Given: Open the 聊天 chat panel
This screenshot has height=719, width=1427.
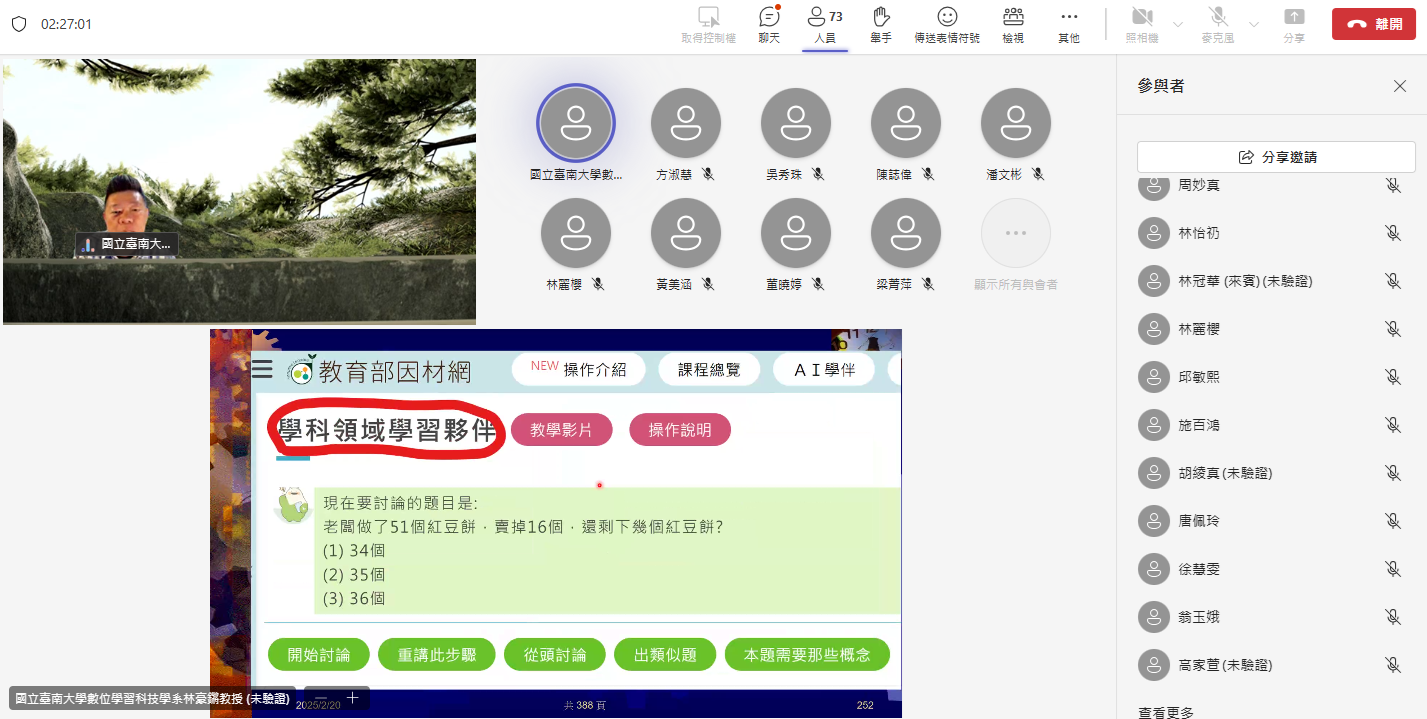Looking at the screenshot, I should 769,25.
